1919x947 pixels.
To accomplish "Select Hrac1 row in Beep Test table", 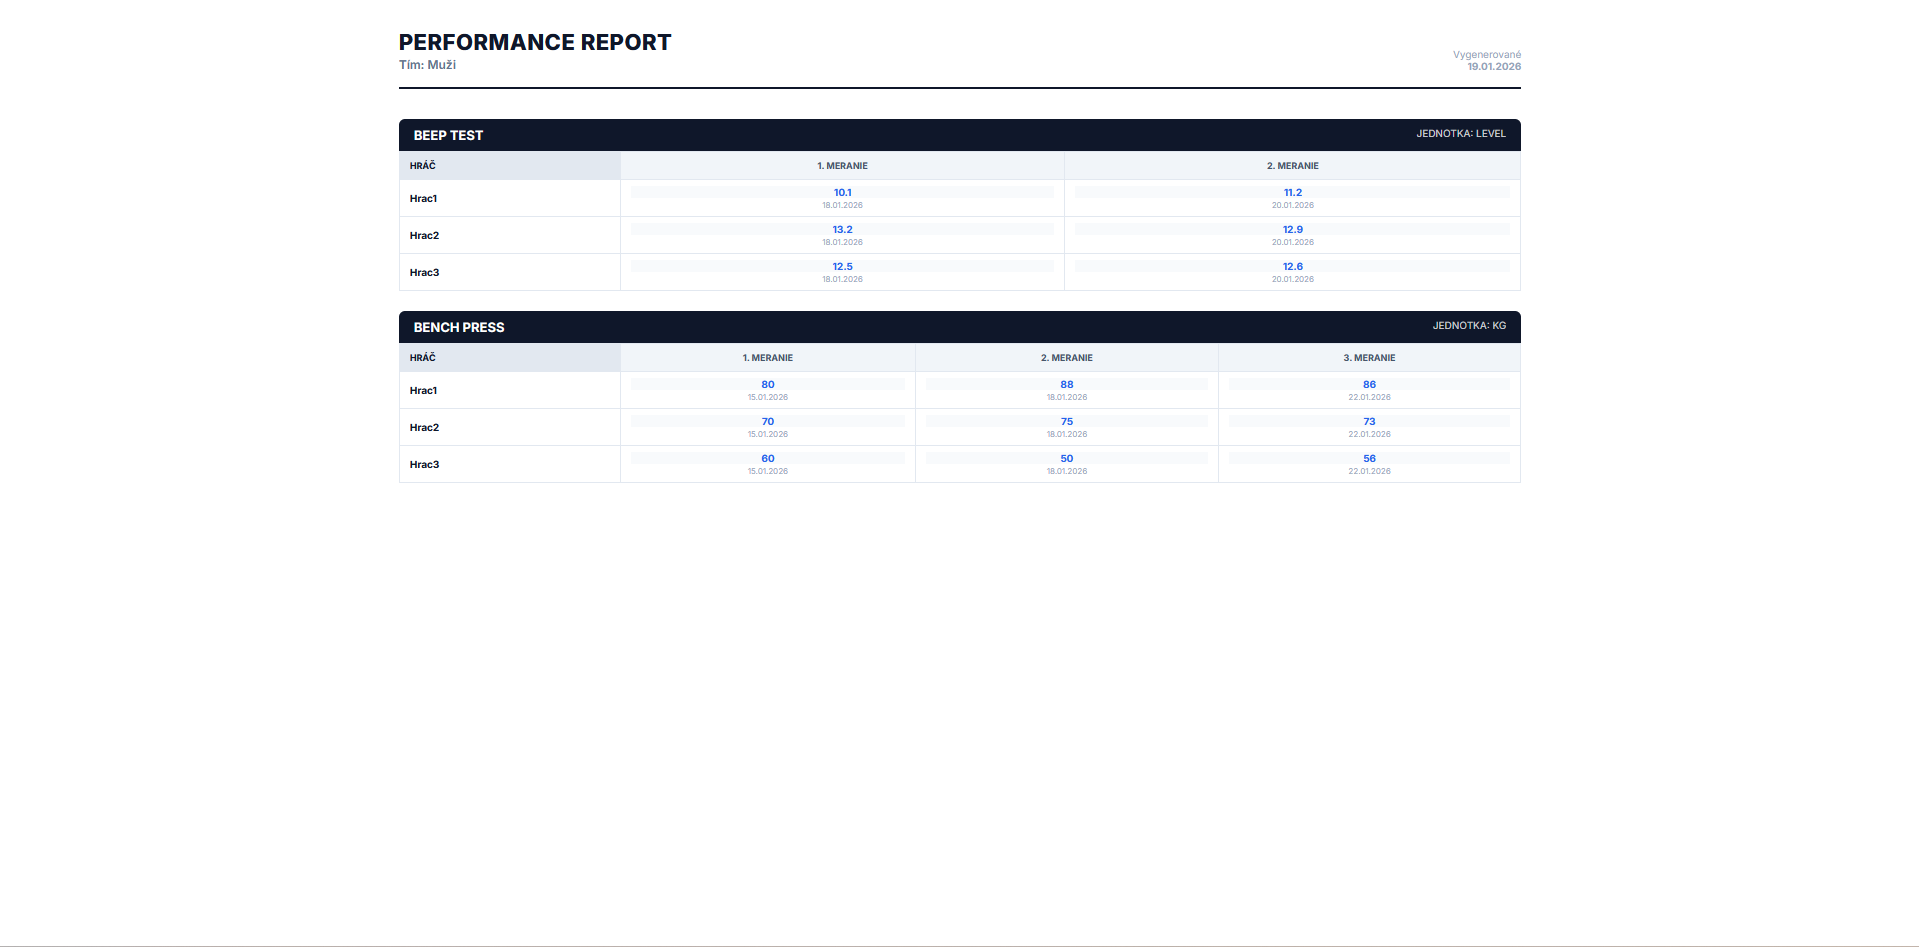I will [423, 199].
